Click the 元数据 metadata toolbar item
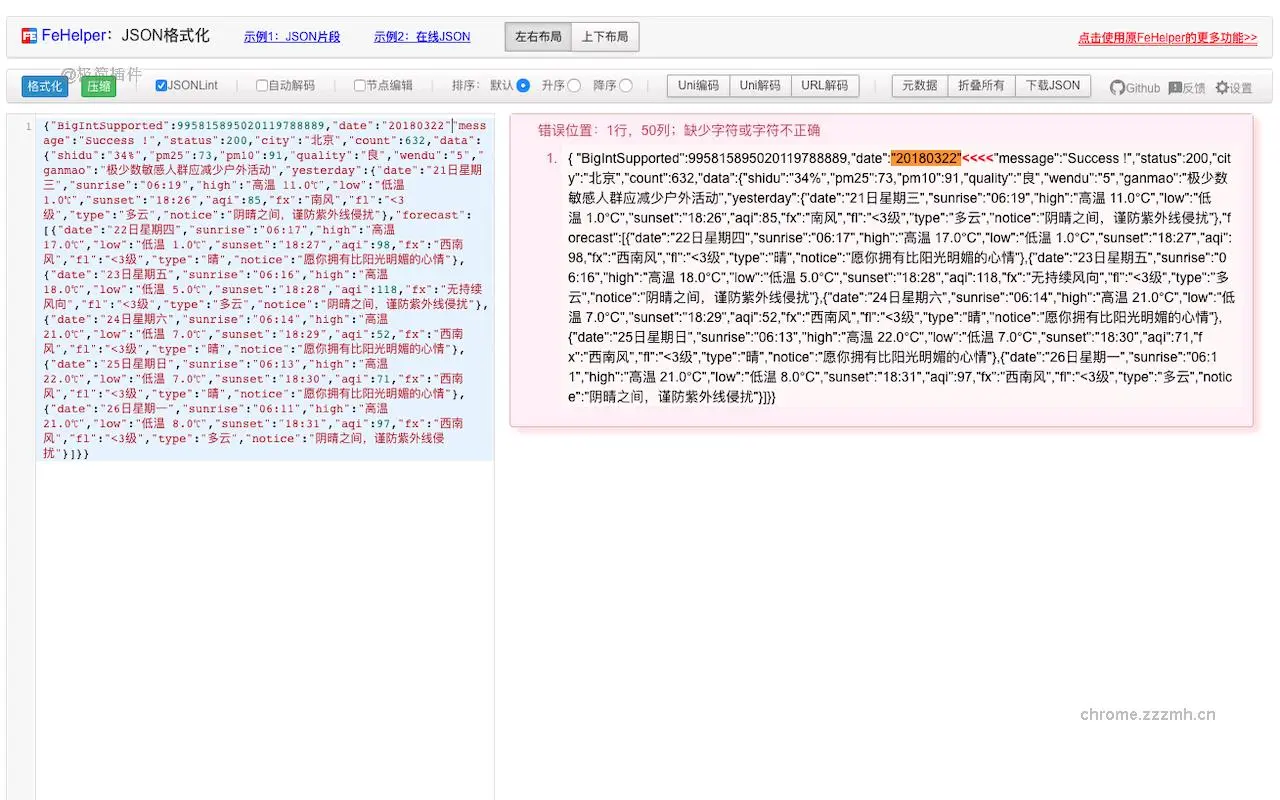The width and height of the screenshot is (1280, 800). [919, 86]
